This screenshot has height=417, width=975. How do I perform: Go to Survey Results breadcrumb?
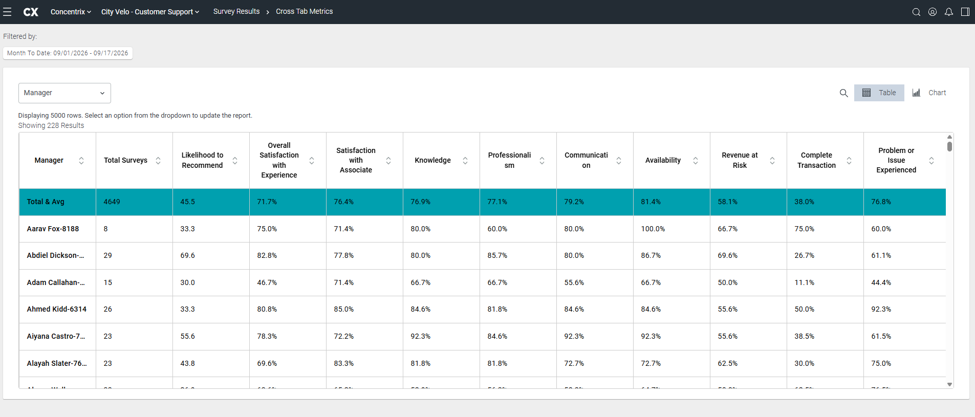click(236, 11)
